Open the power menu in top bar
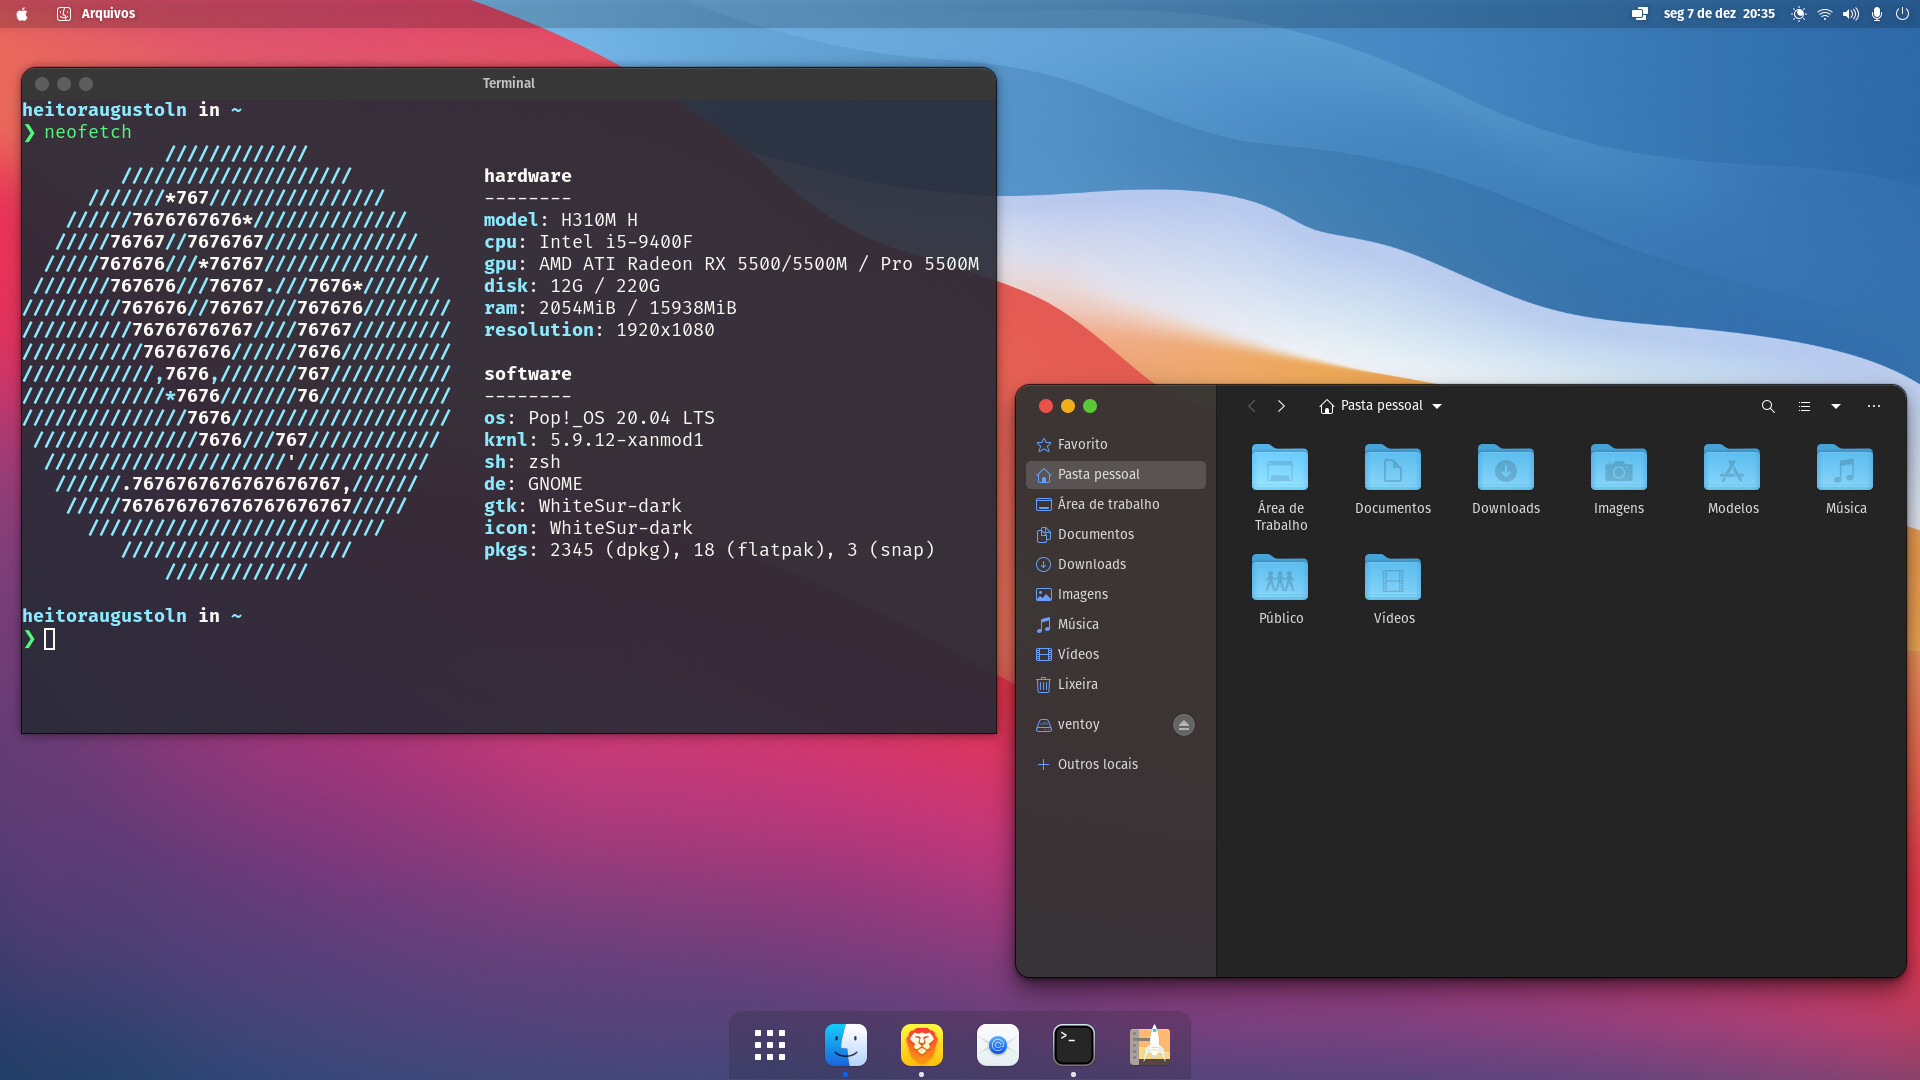The image size is (1920, 1080). pyautogui.click(x=1902, y=14)
